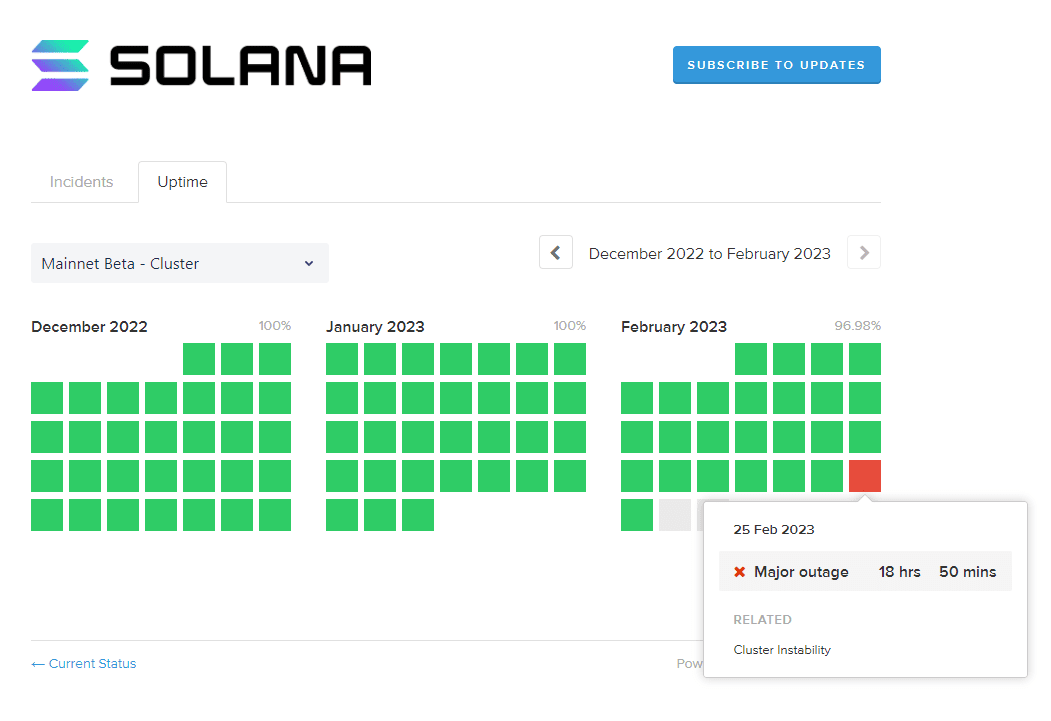Click the green square in February's last row

click(637, 515)
